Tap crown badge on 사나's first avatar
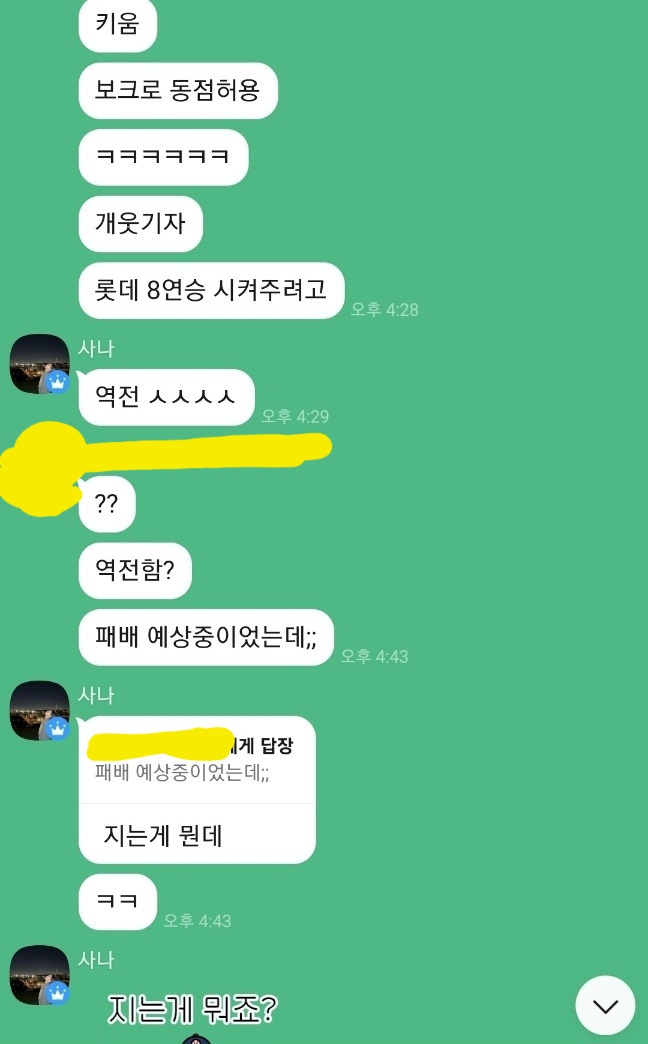The height and width of the screenshot is (1044, 648). coord(57,382)
